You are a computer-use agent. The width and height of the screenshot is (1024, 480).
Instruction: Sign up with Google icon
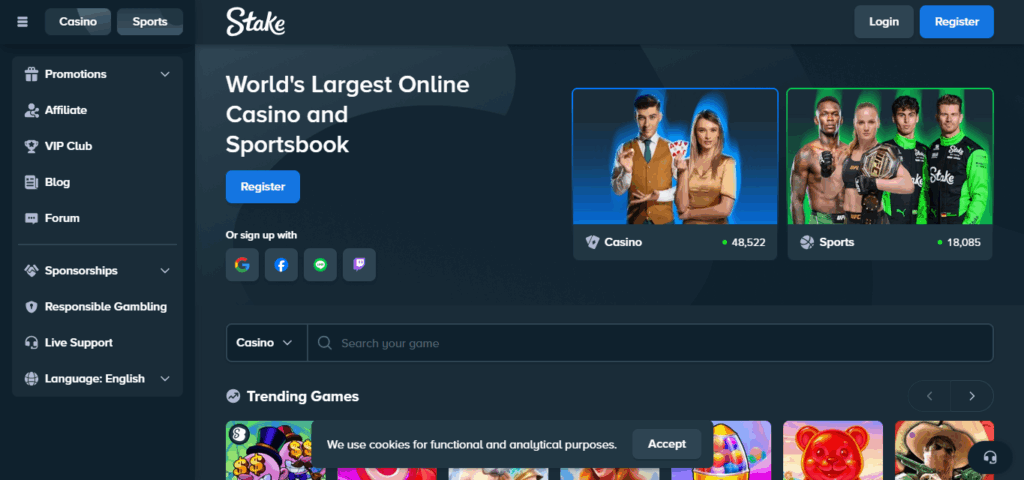[x=242, y=265]
